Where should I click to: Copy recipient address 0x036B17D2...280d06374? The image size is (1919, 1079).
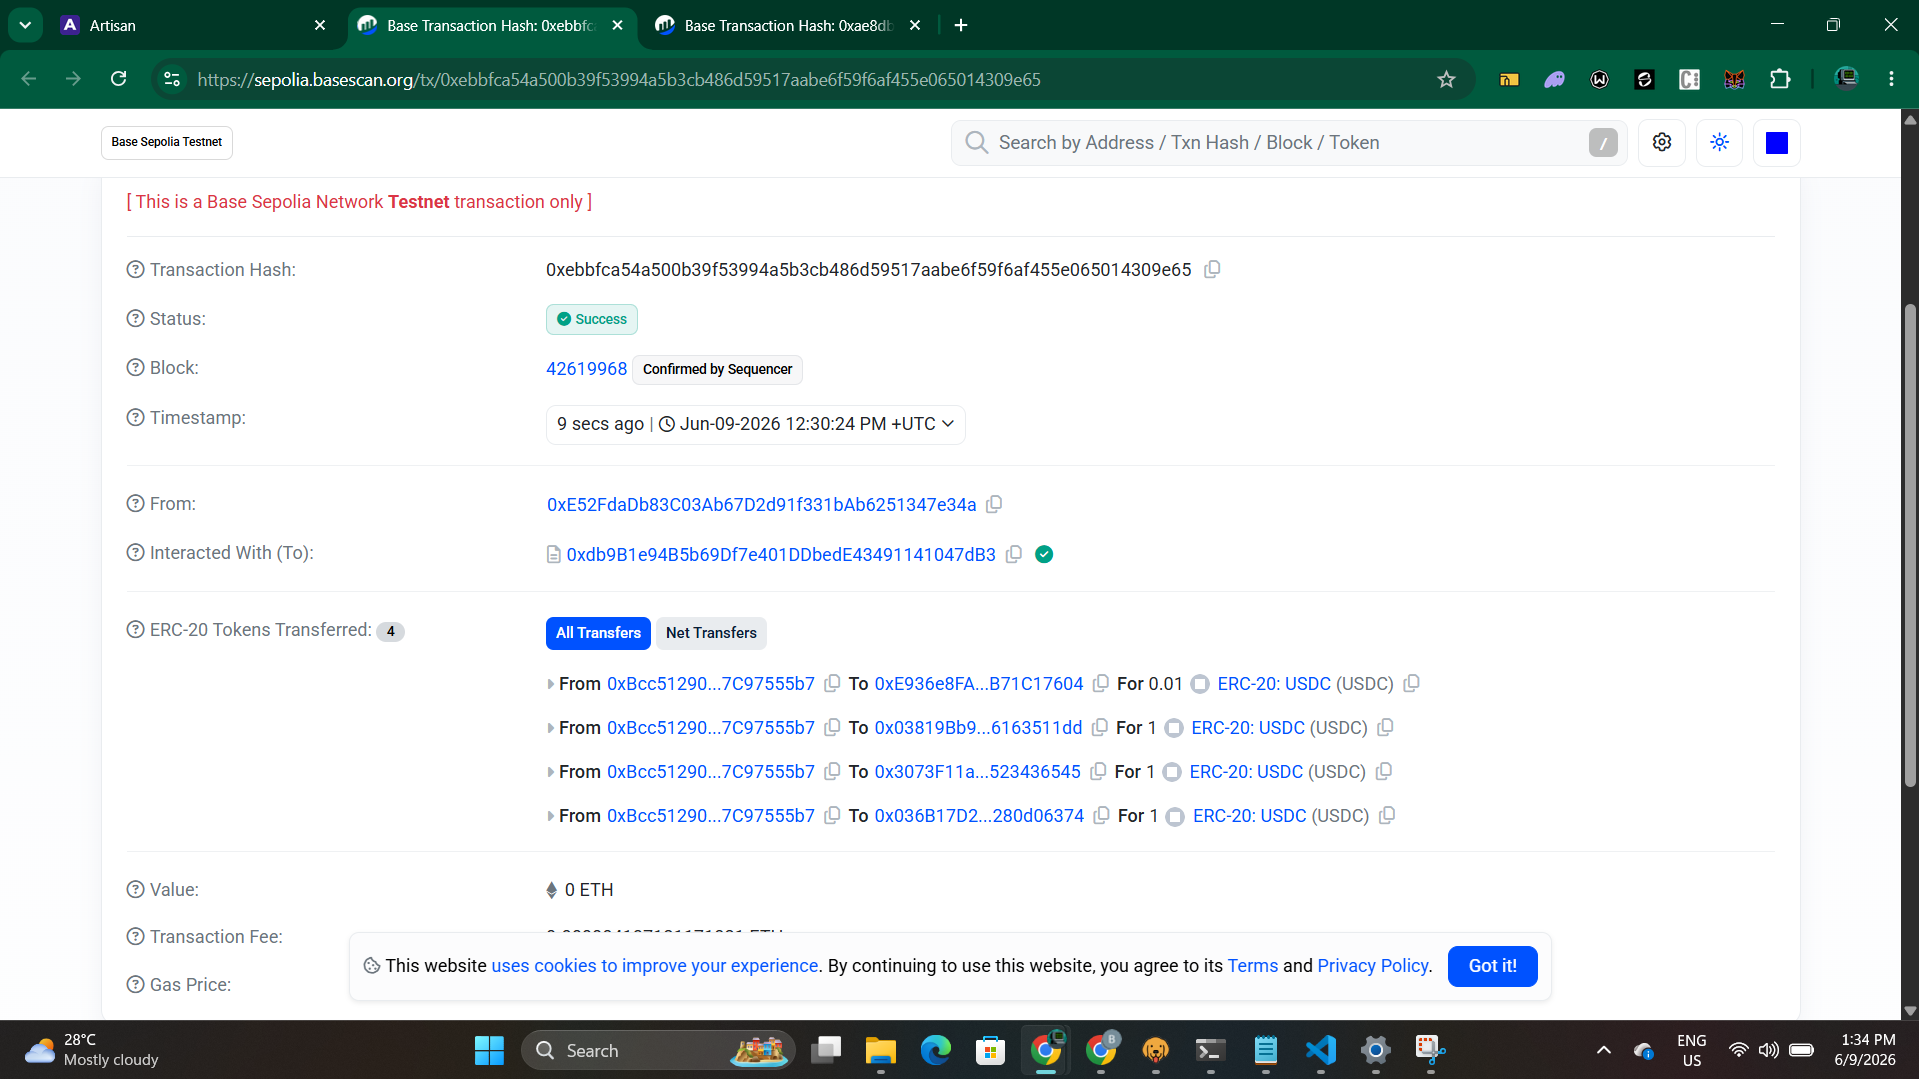point(1102,815)
